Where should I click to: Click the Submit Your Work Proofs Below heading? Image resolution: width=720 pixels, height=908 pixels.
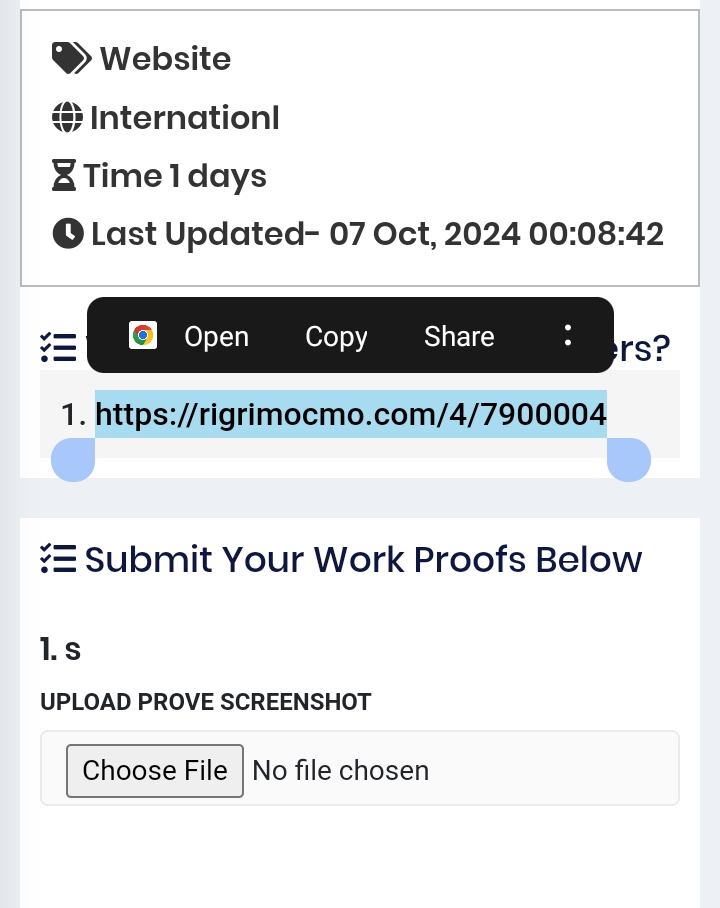(363, 559)
